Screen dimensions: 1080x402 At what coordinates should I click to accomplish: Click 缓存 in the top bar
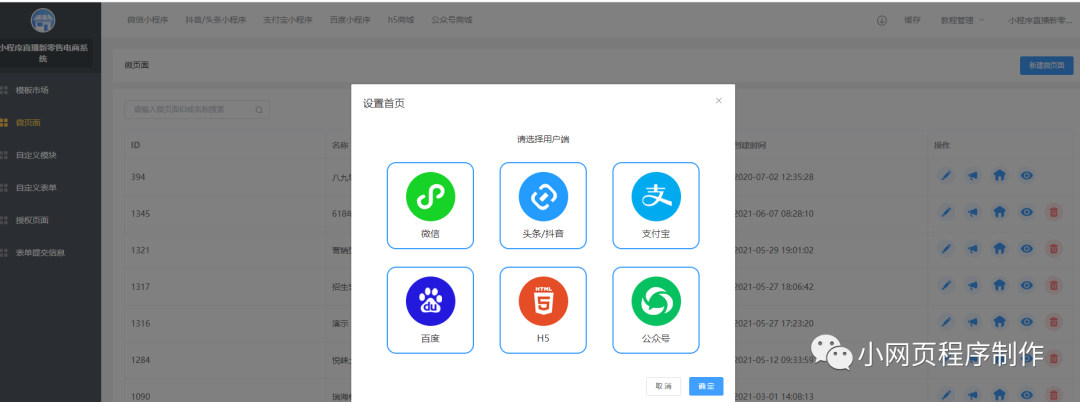point(912,21)
